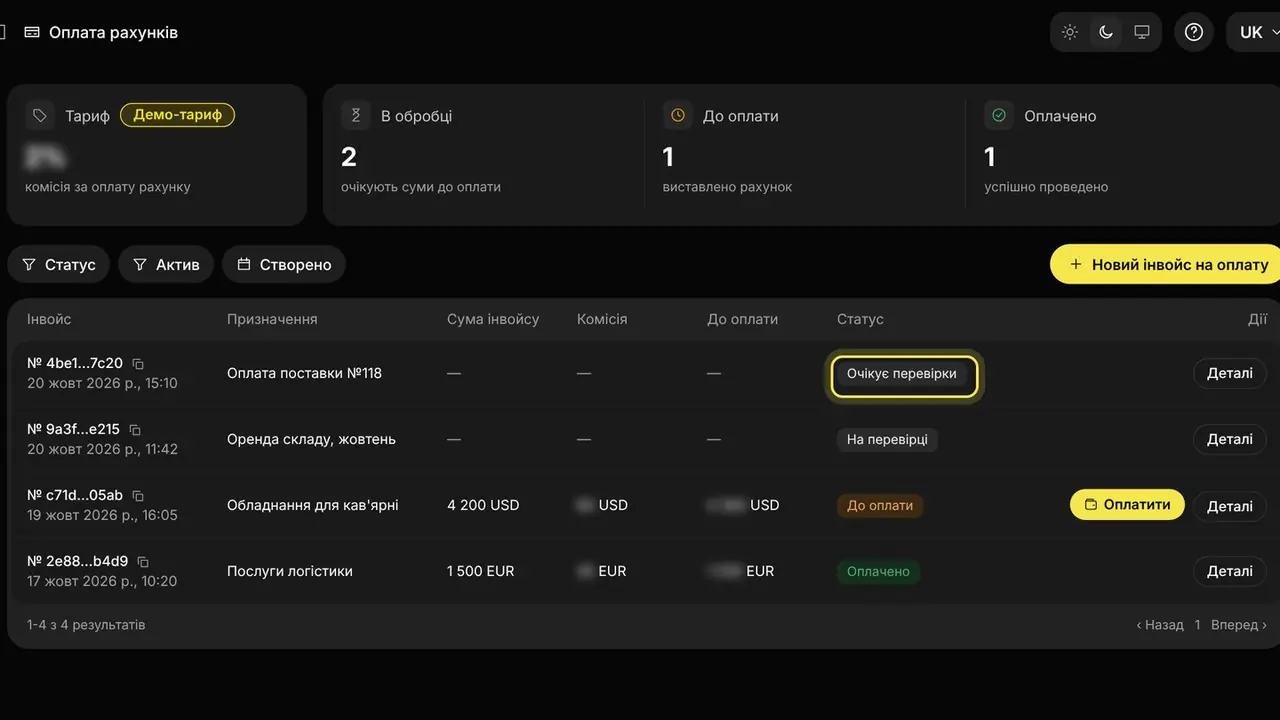
Task: Go to previous page with Назад
Action: tap(1160, 625)
